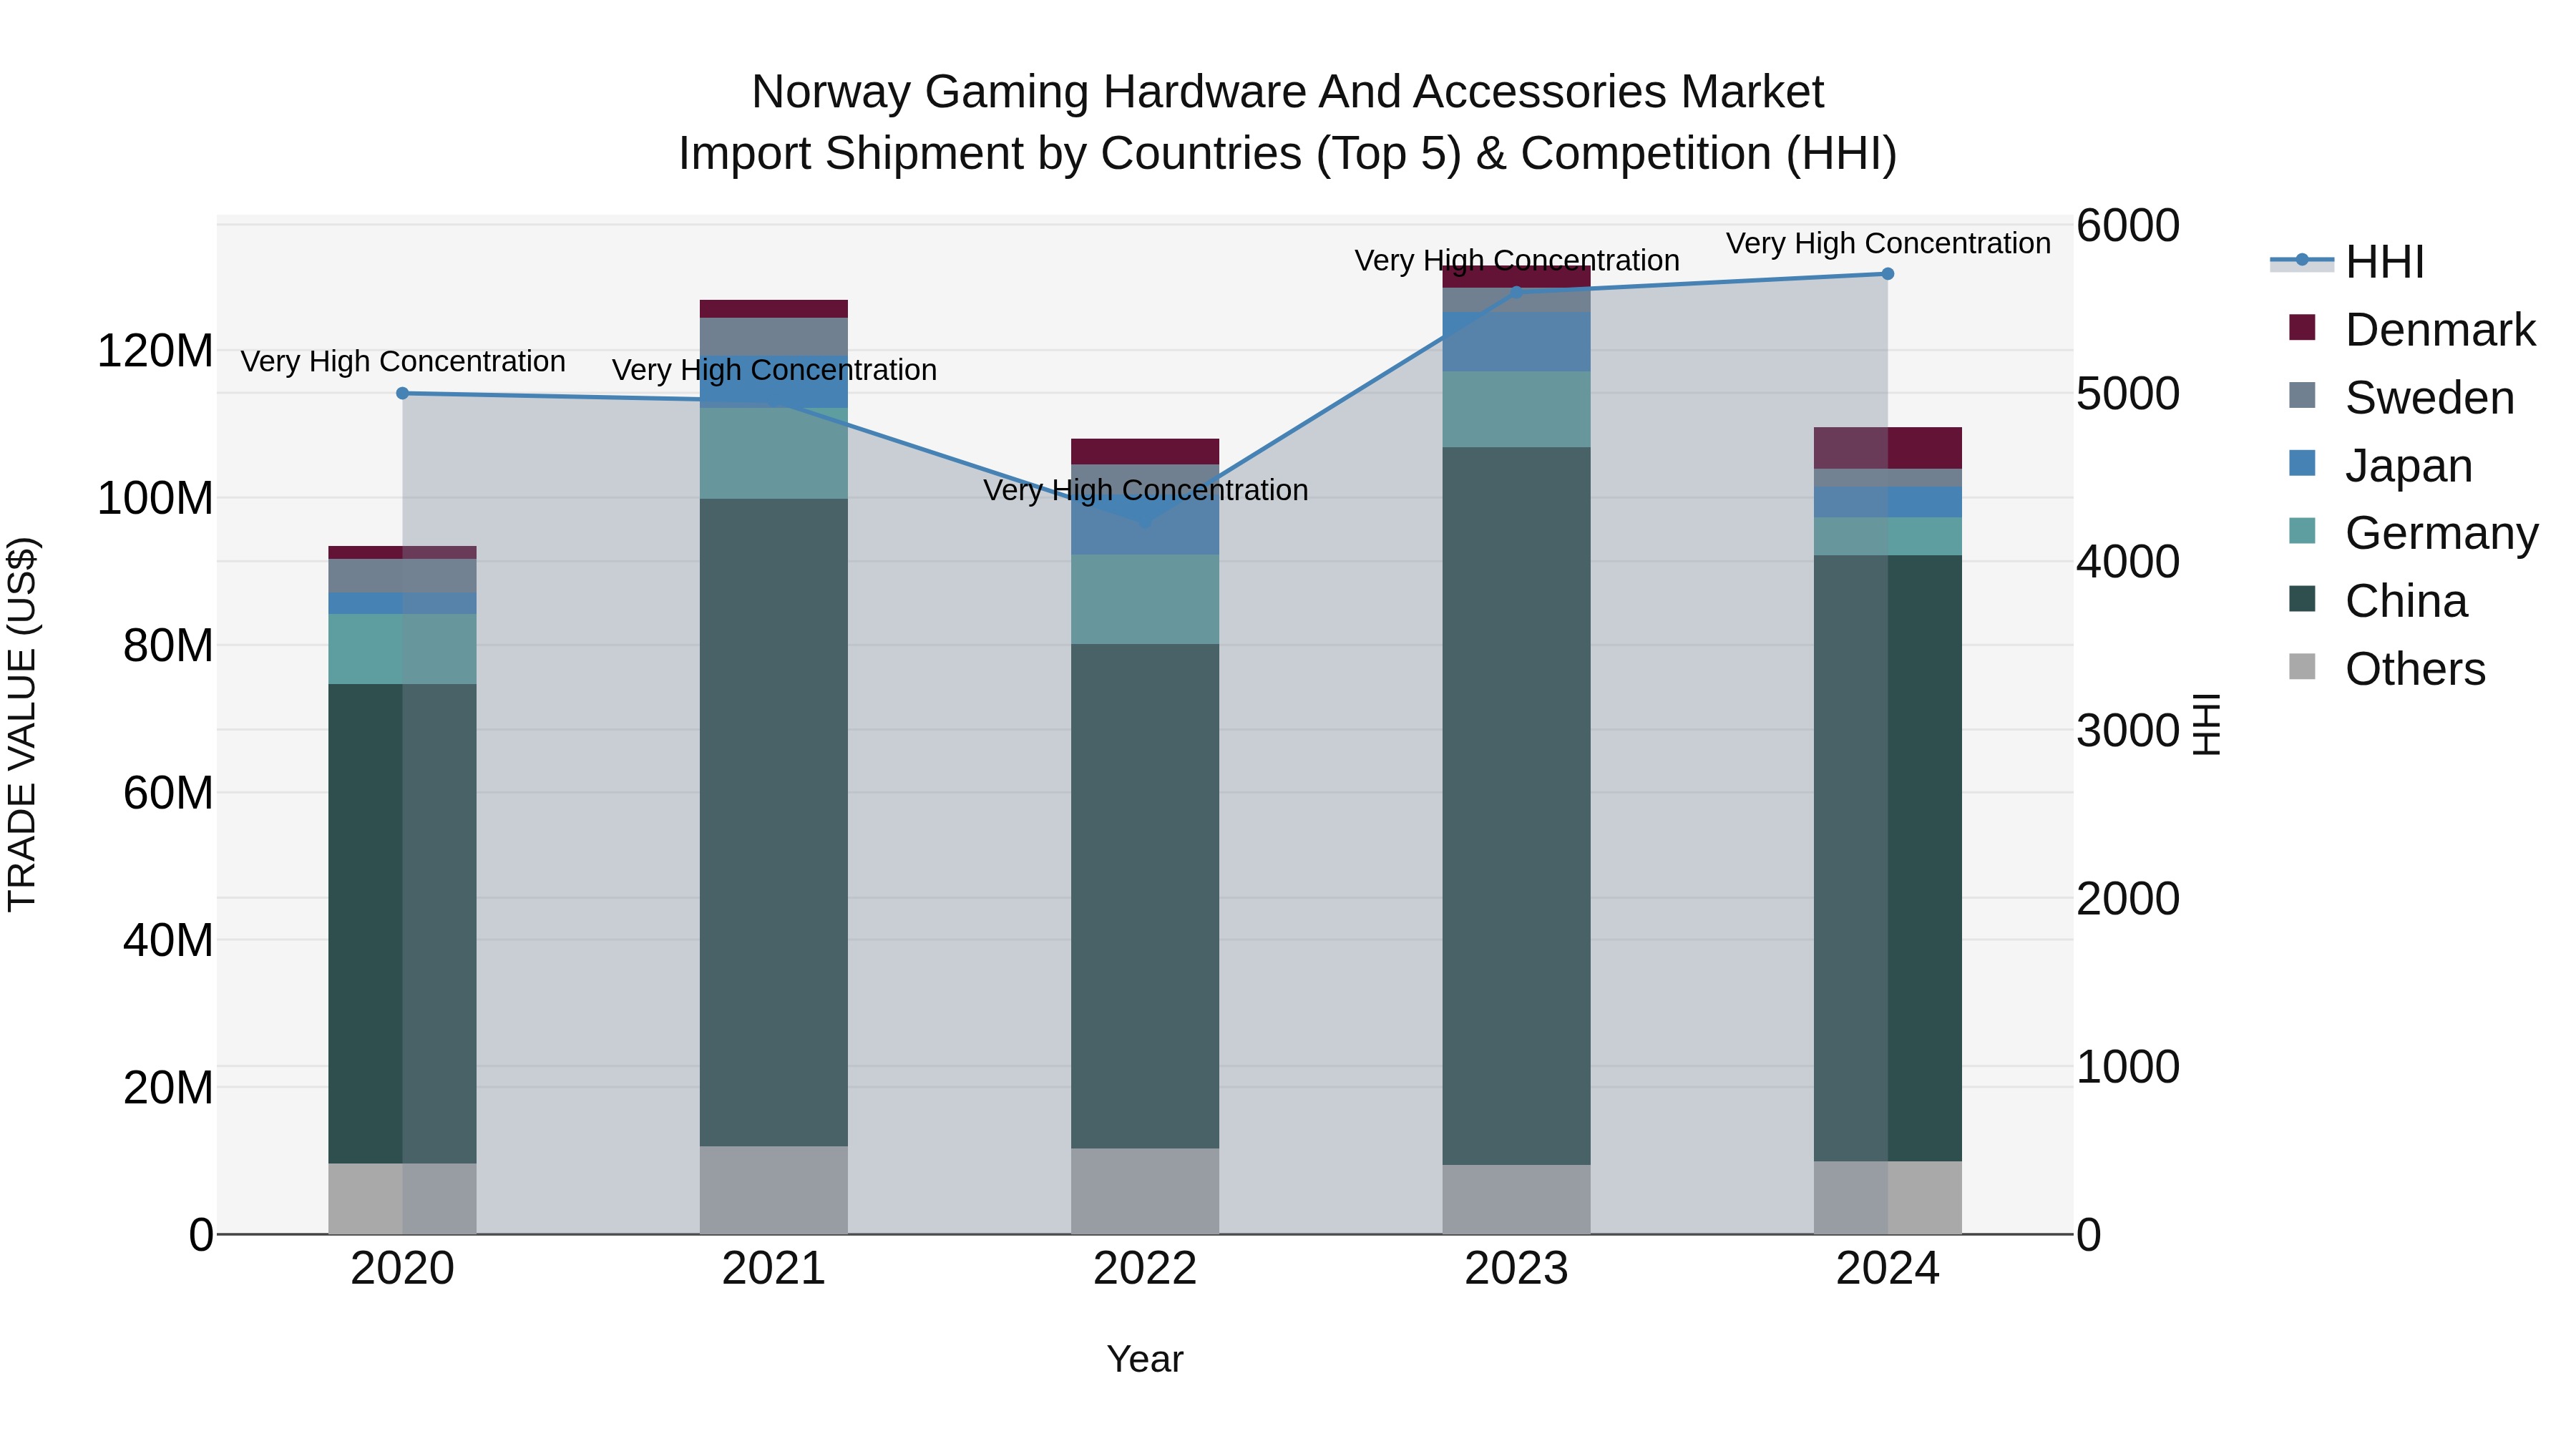Viewport: 2576px width, 1449px height.
Task: Select the 2020 HHI data point
Action: [403, 393]
